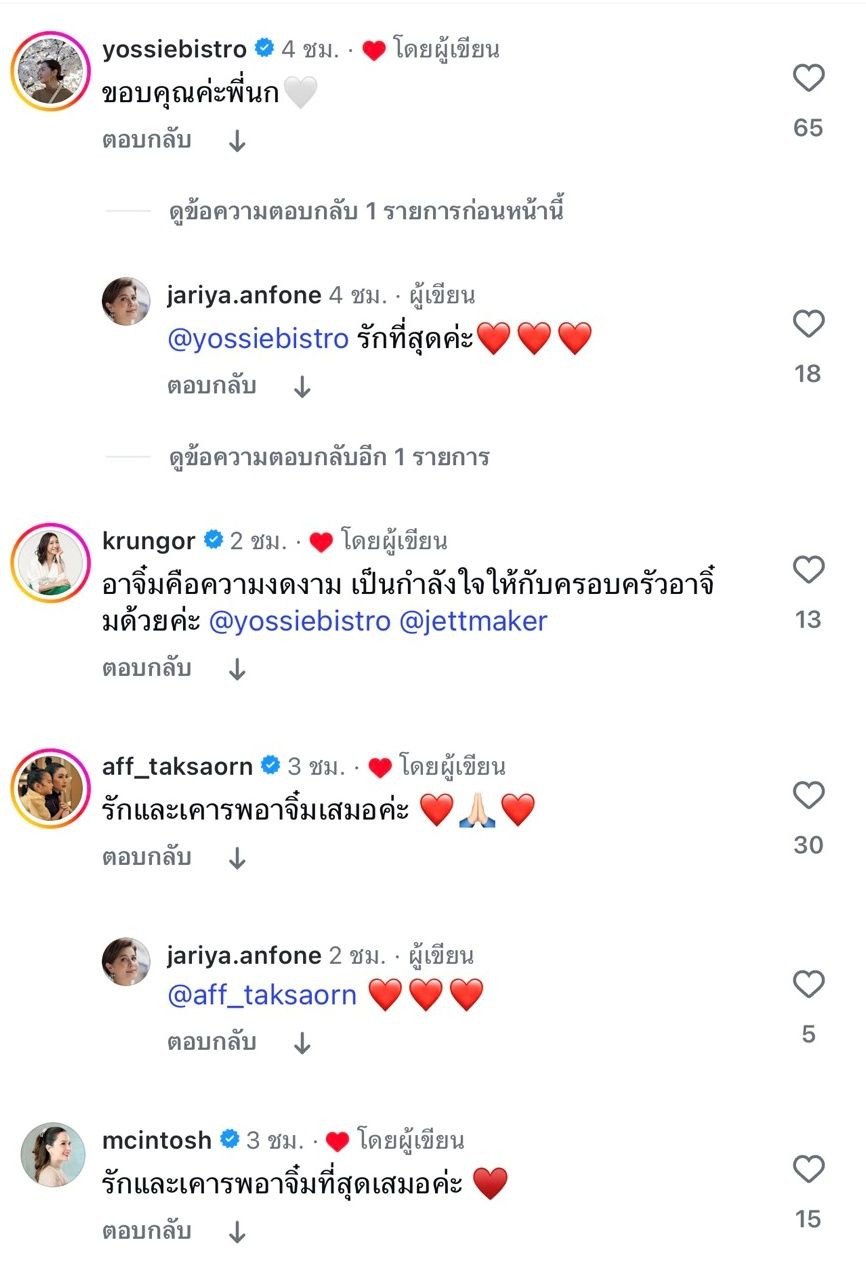Open @aff_taksaorn mention in jariya's reply
The image size is (866, 1280).
pyautogui.click(x=262, y=995)
